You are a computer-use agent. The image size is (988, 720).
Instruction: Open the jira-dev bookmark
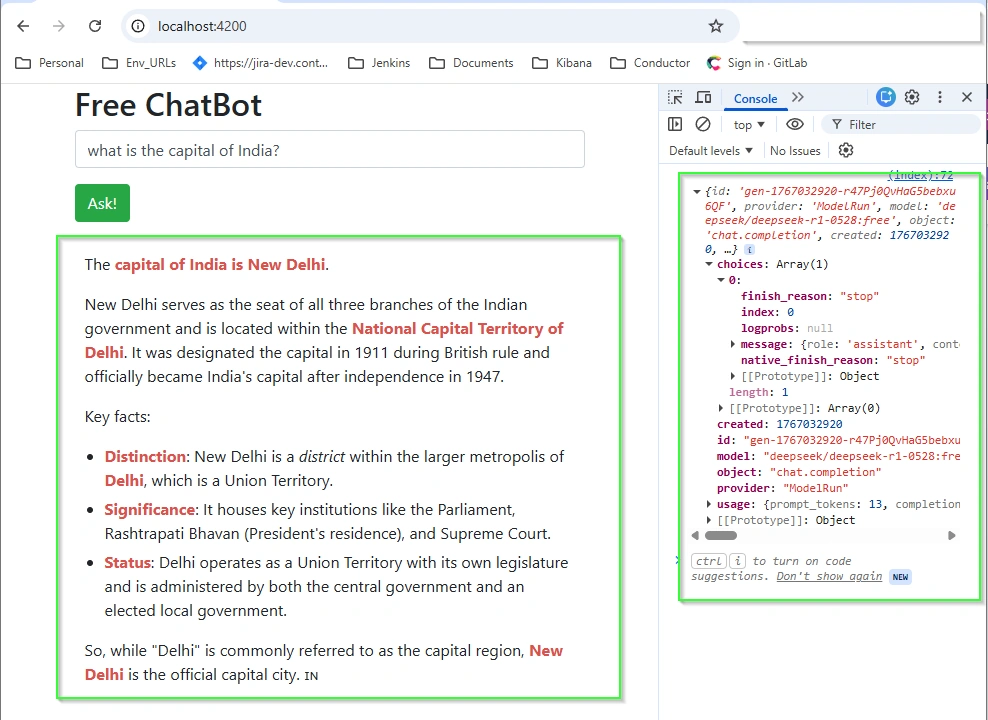click(x=260, y=63)
